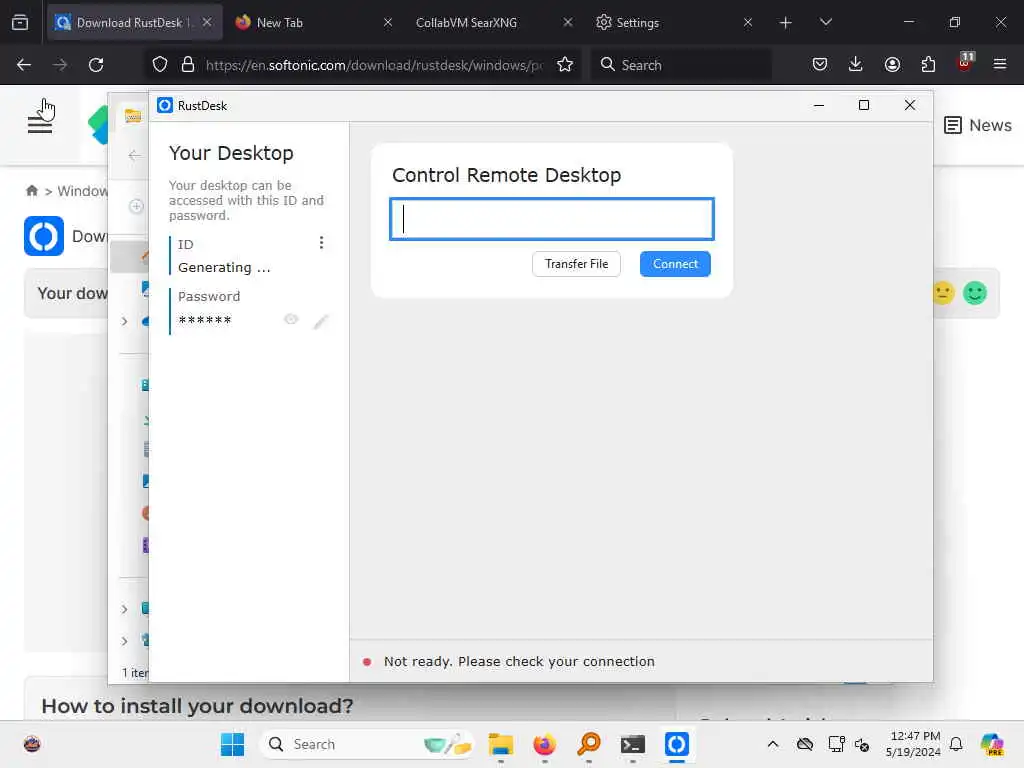
Task: Click the network and volume tray icons
Action: (x=848, y=744)
